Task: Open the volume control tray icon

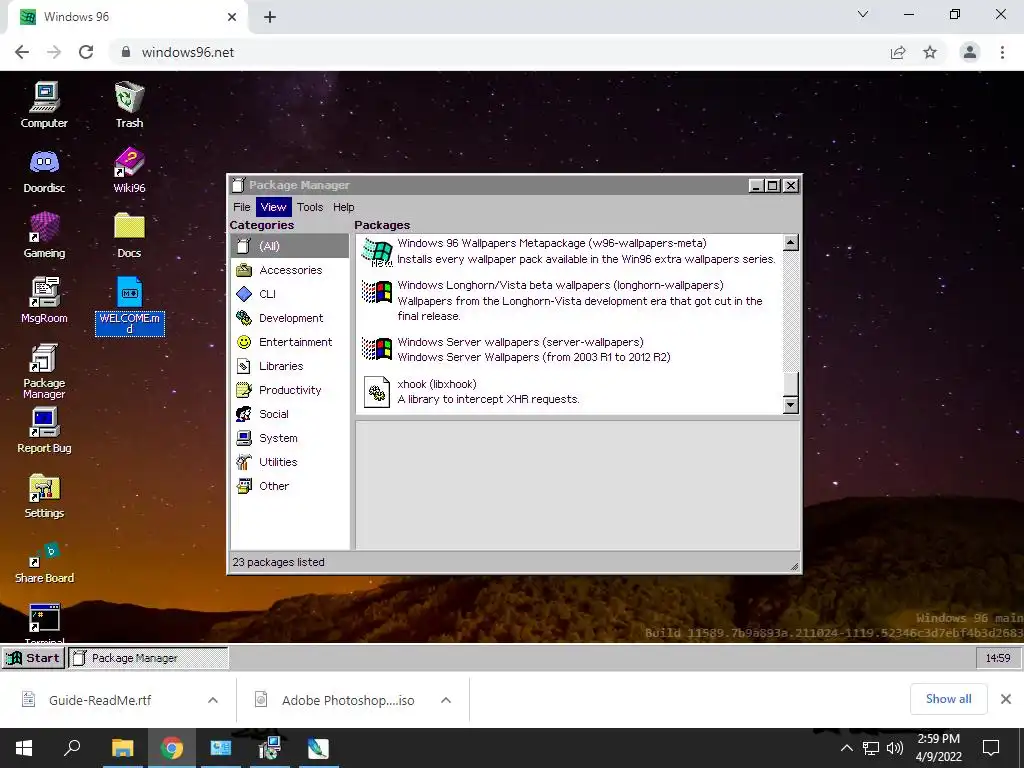Action: 895,748
